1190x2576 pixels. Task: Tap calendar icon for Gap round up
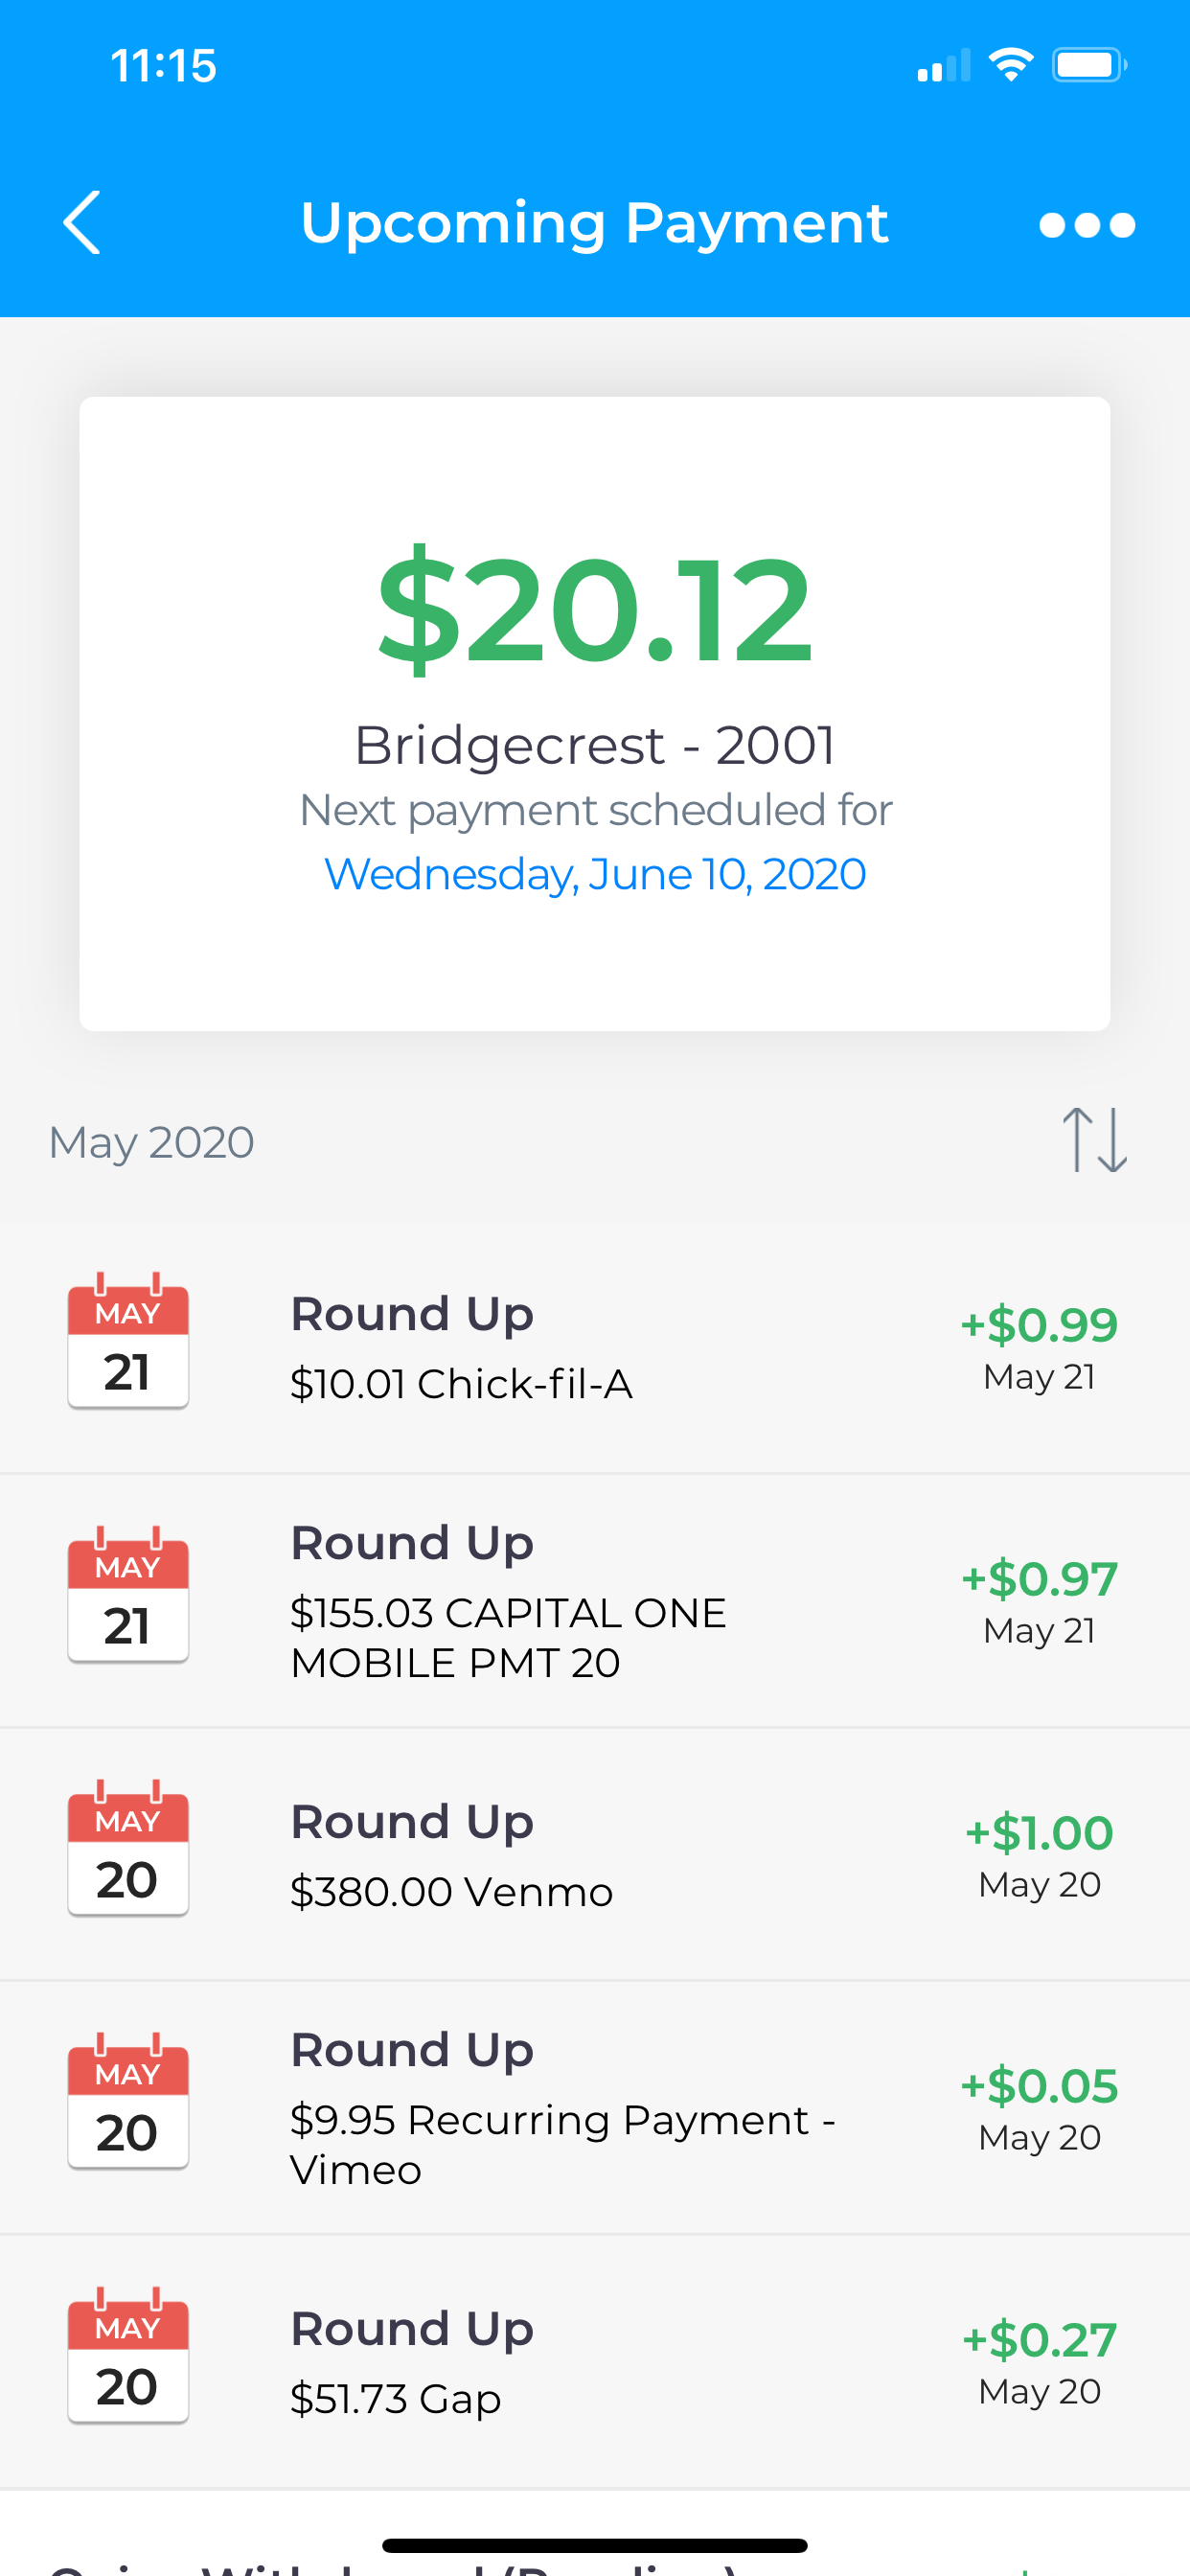tap(128, 2357)
